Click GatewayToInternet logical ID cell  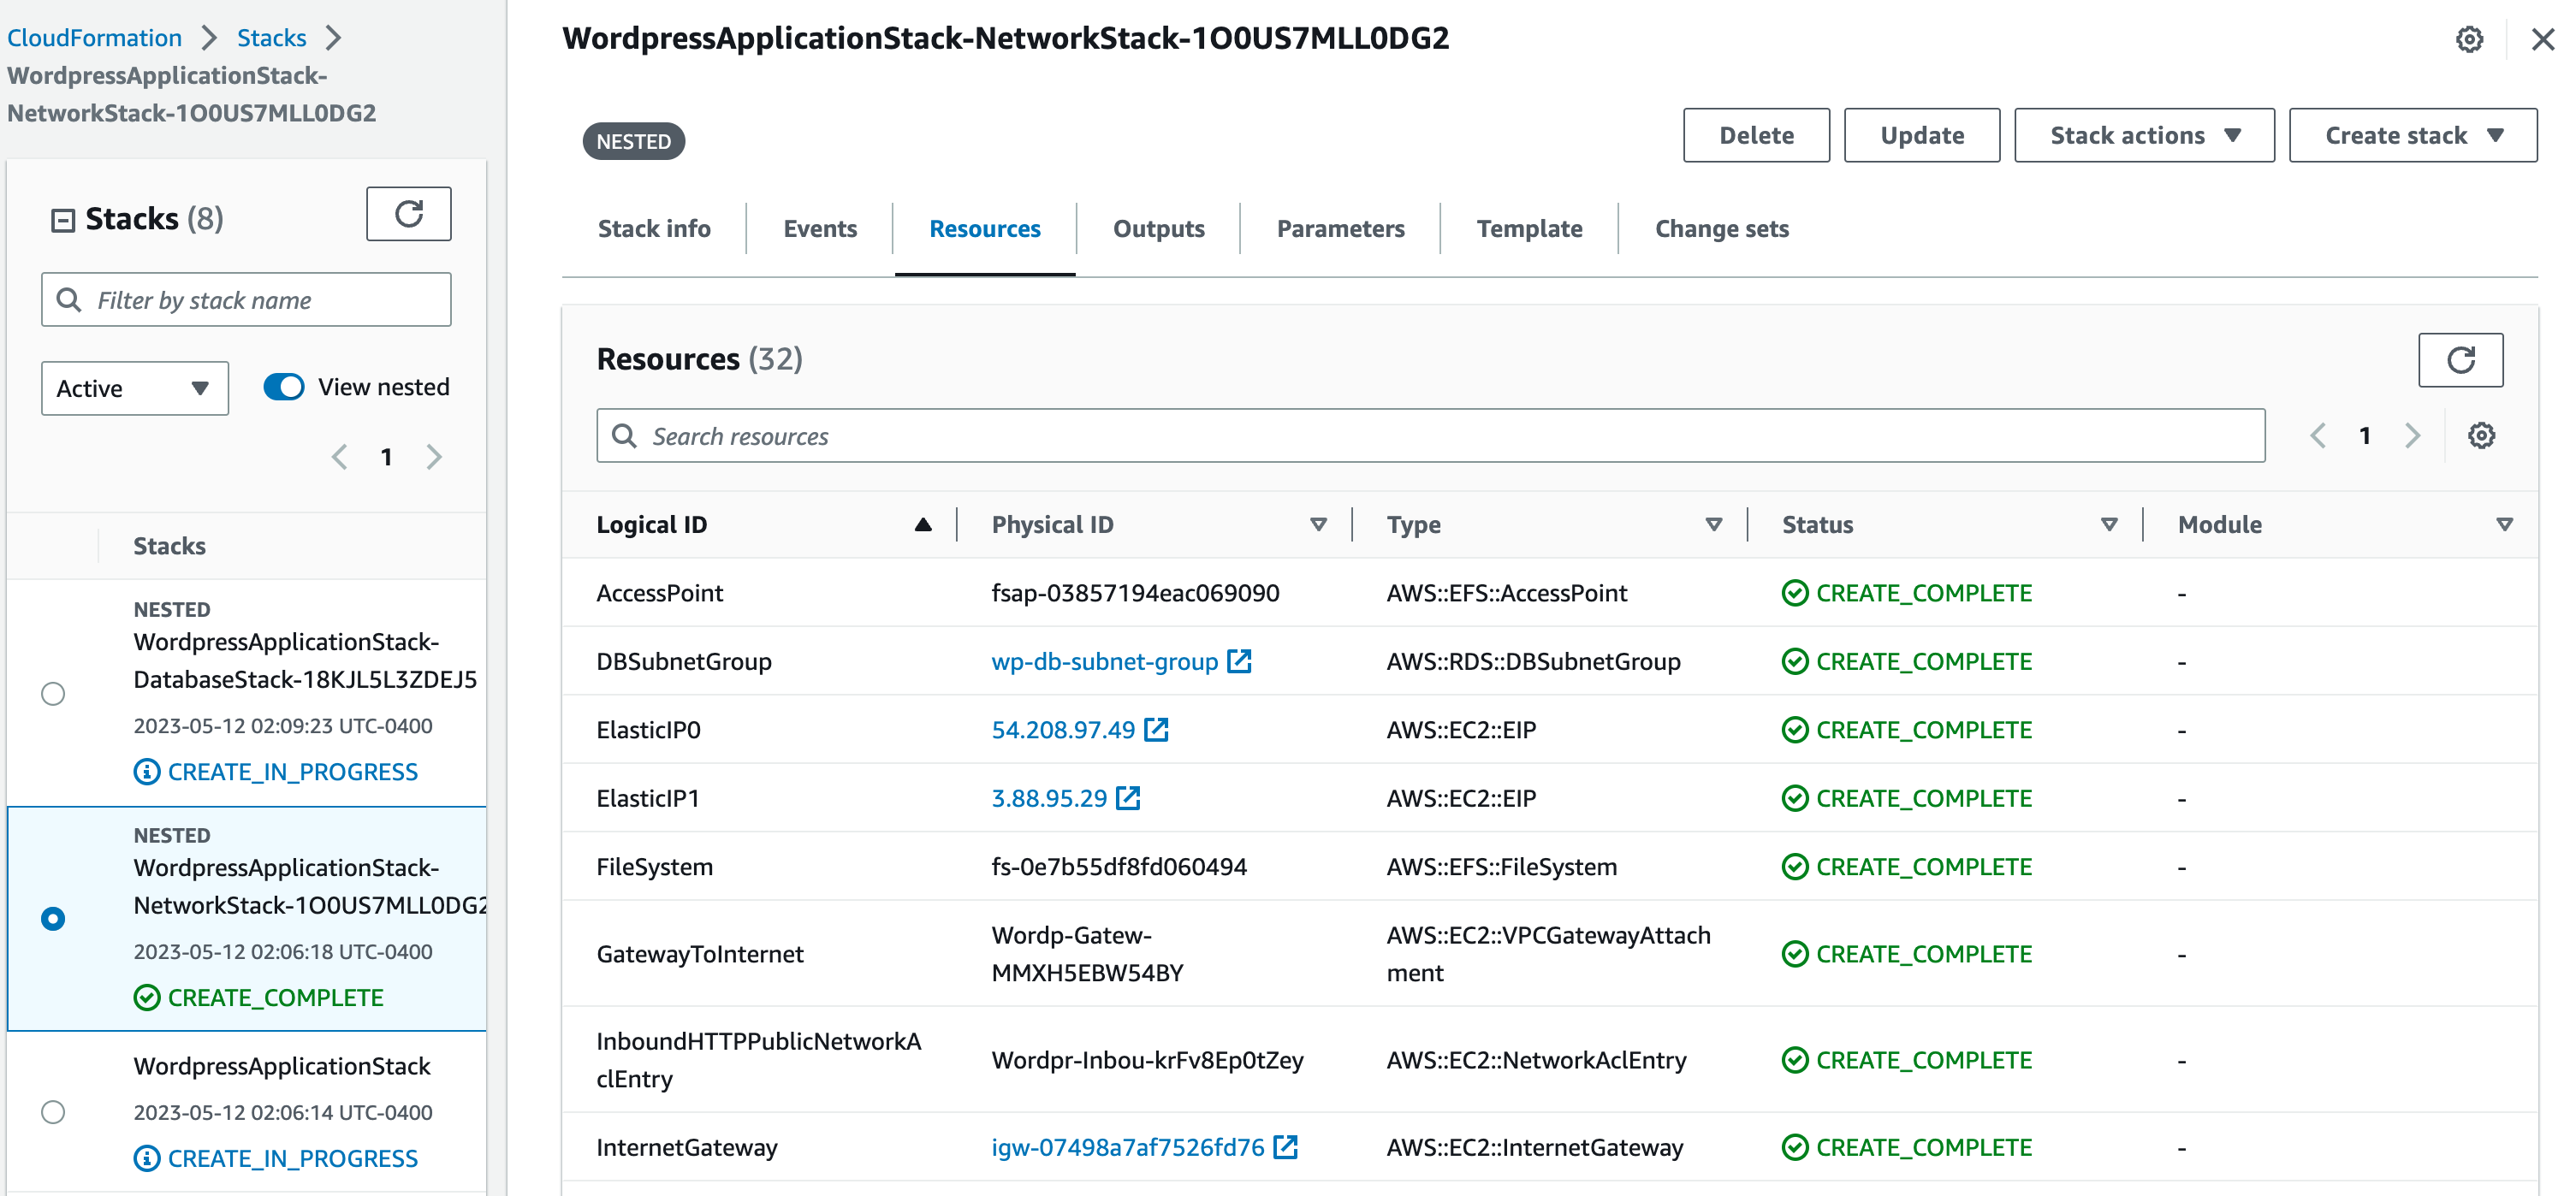point(700,954)
